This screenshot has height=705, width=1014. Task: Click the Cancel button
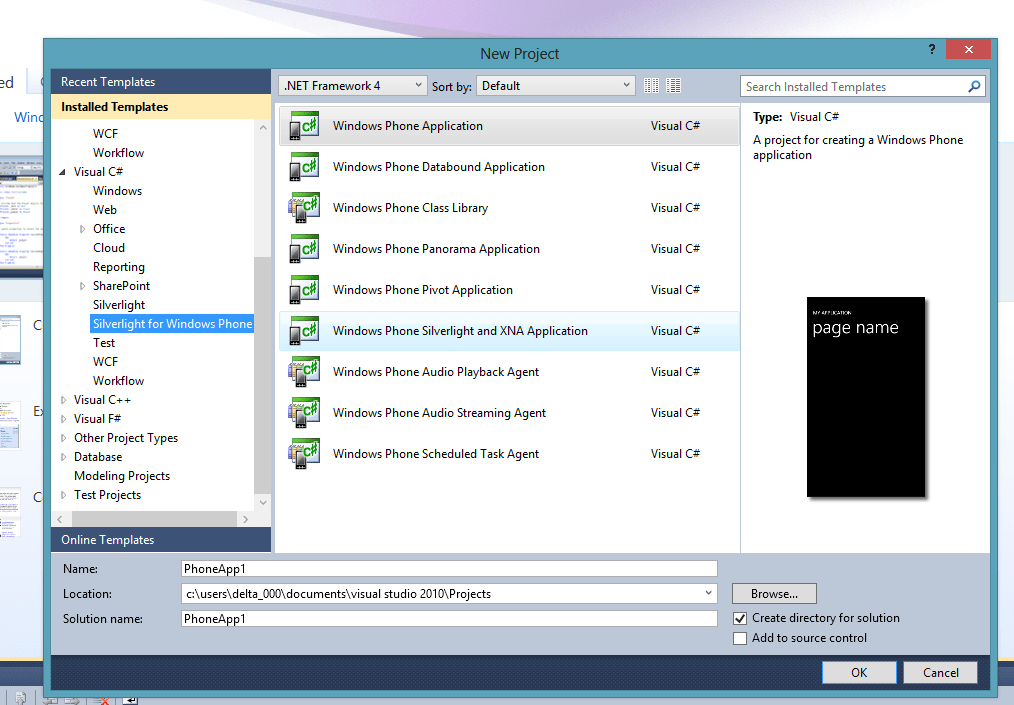pos(940,673)
